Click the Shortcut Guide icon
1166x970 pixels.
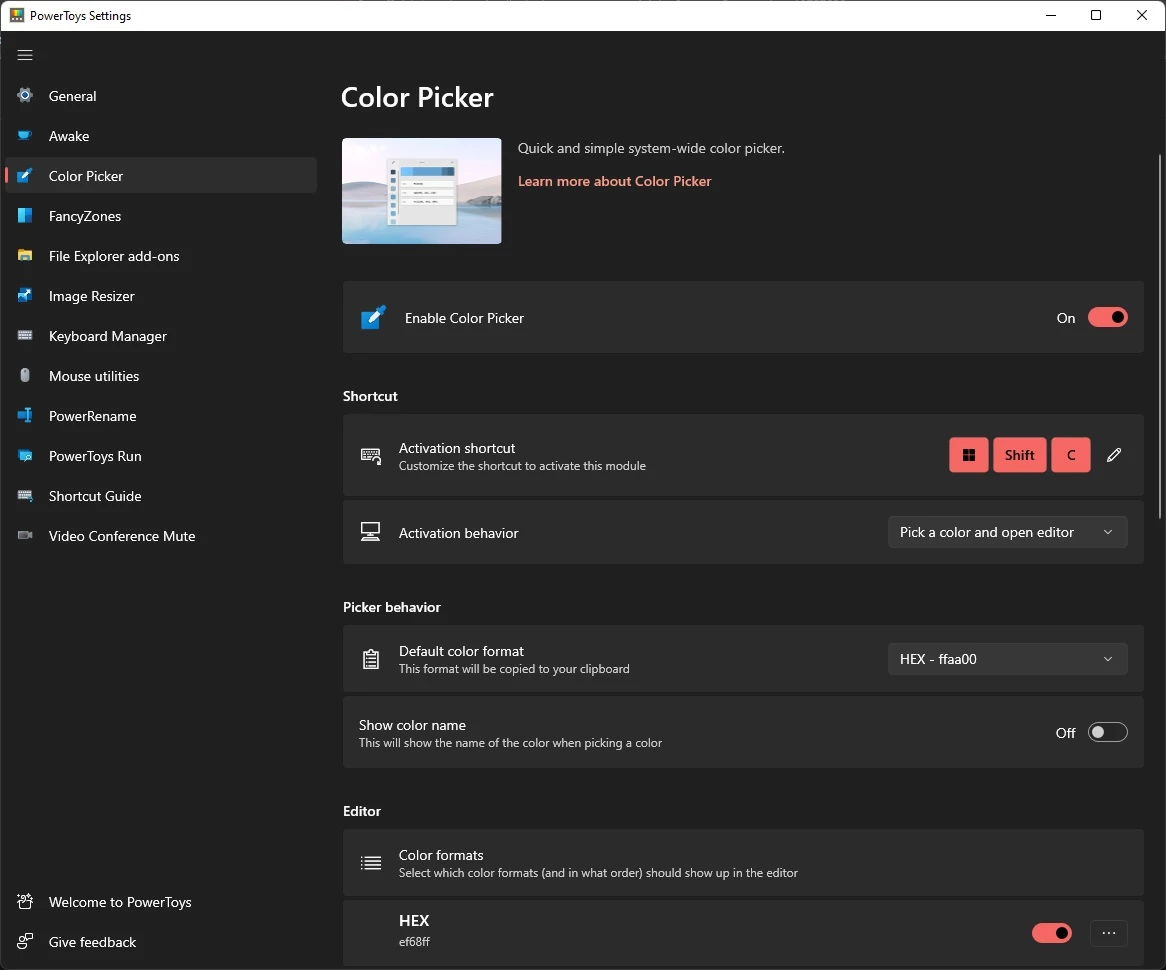pos(25,495)
